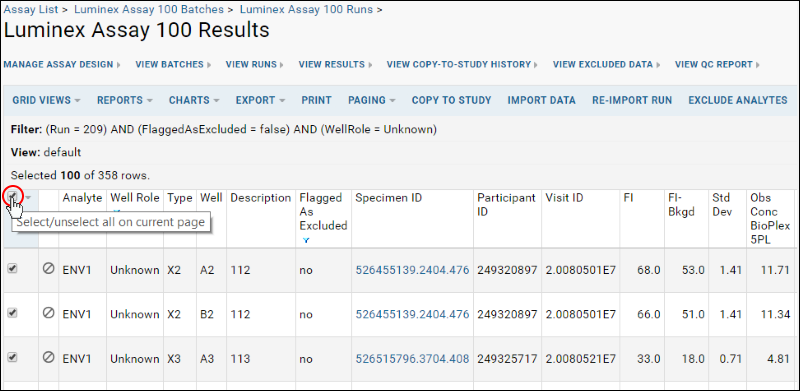Click the Filter description text
The image size is (800, 391).
coord(223,130)
